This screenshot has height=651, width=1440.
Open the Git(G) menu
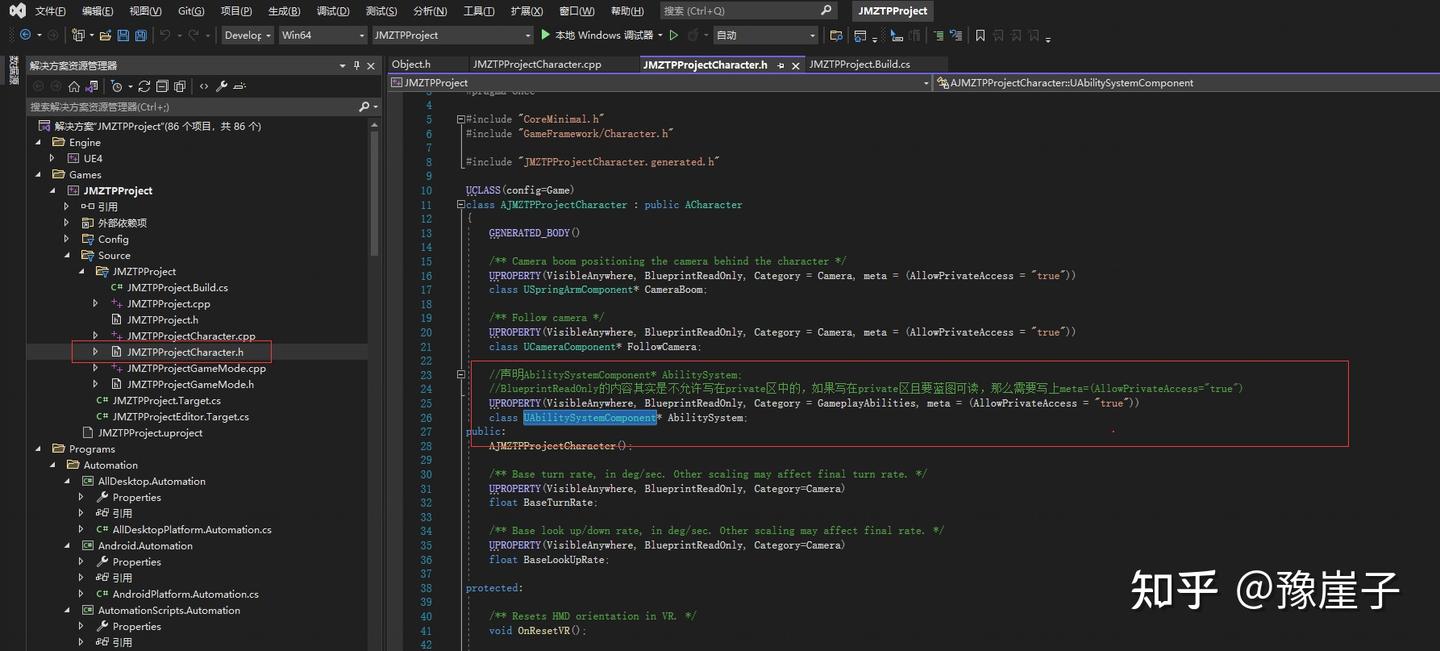(x=190, y=11)
